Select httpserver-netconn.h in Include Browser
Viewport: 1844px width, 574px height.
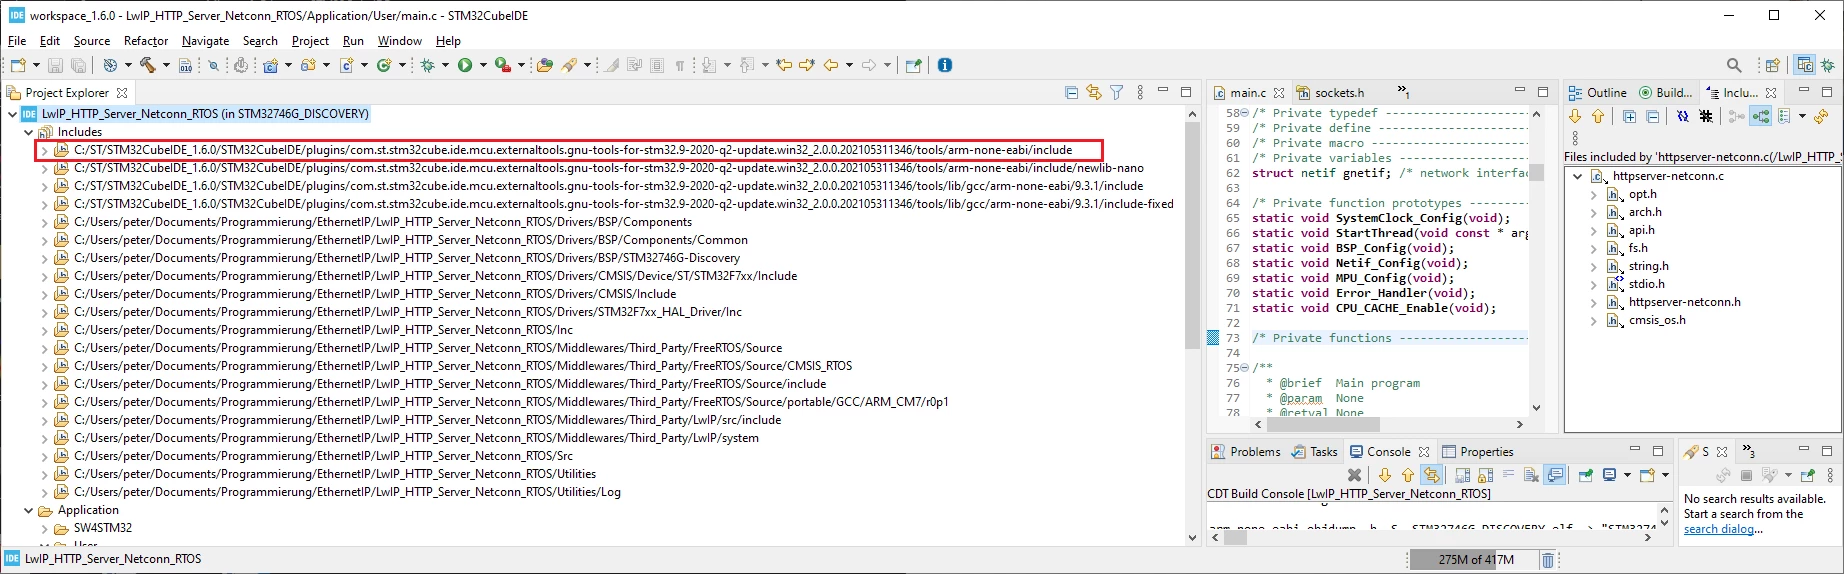pyautogui.click(x=1684, y=302)
